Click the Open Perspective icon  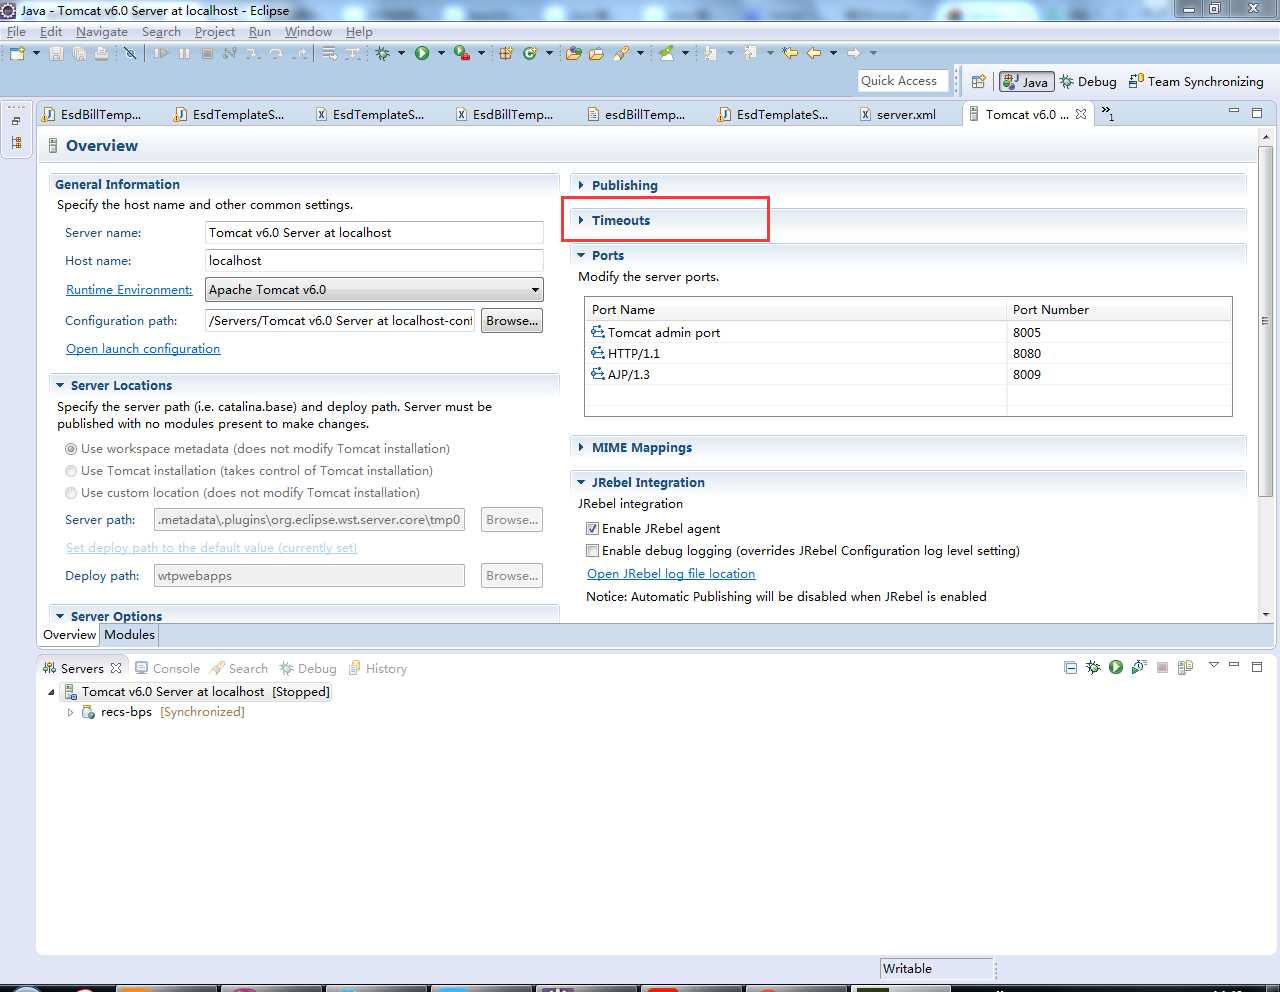coord(978,82)
